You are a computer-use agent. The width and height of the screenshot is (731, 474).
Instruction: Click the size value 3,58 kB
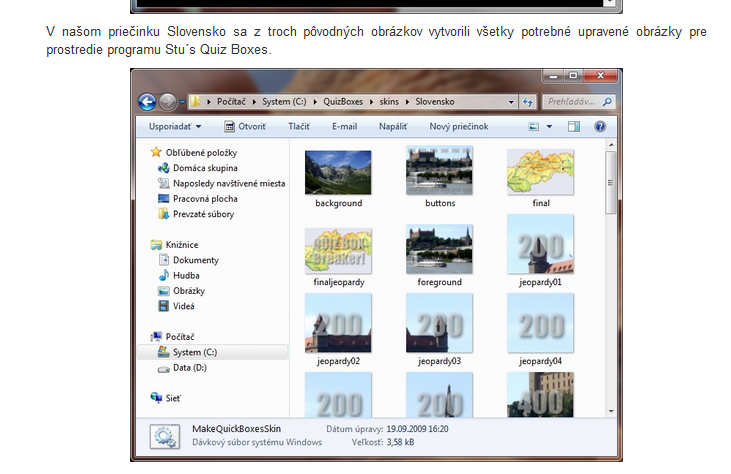coord(400,442)
